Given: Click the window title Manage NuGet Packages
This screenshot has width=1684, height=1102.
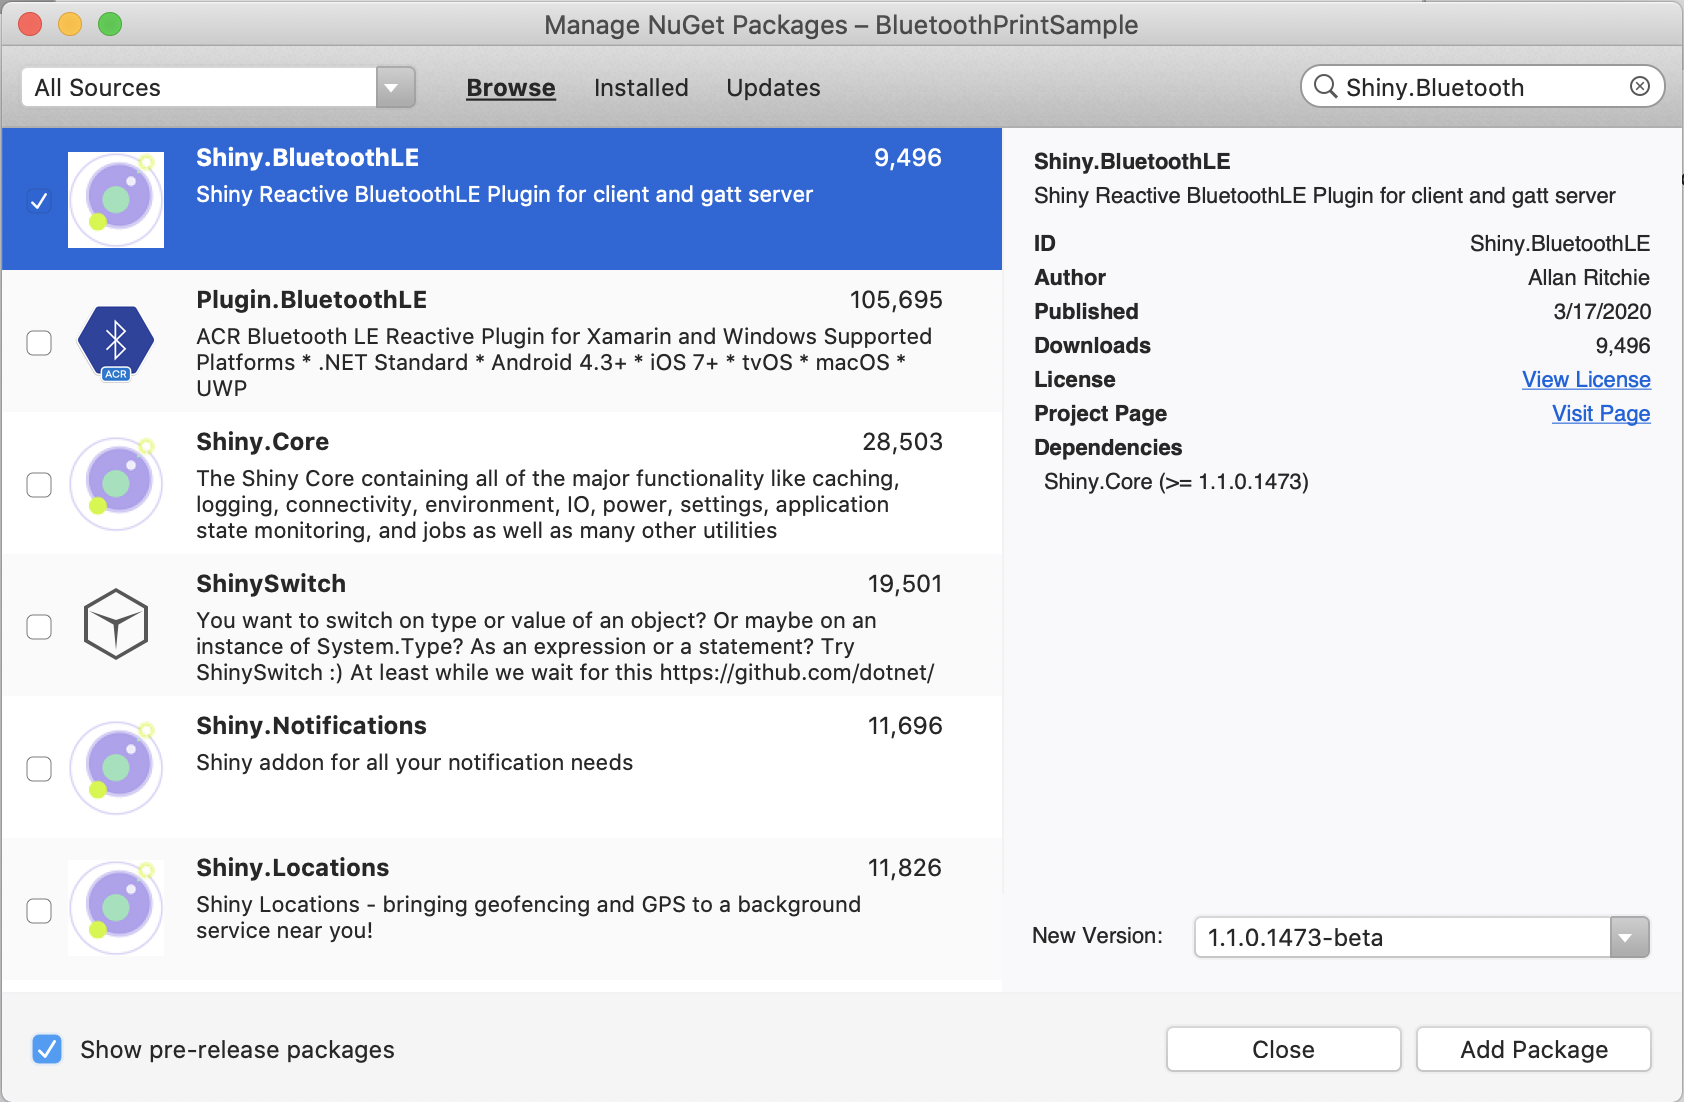Looking at the screenshot, I should [841, 25].
